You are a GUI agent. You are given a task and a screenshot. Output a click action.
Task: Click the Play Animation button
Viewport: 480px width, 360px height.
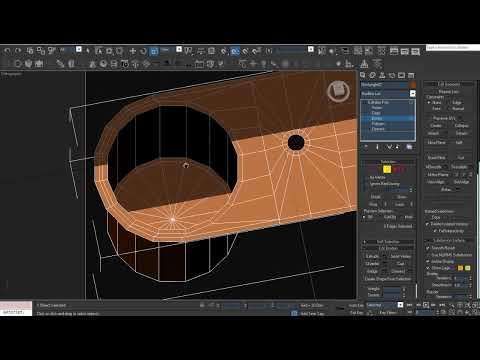426,305
